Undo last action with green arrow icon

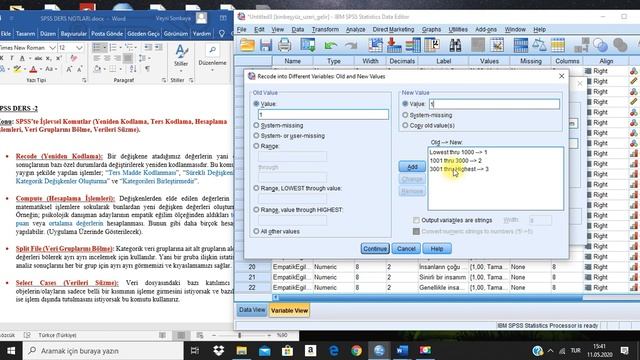[331, 45]
